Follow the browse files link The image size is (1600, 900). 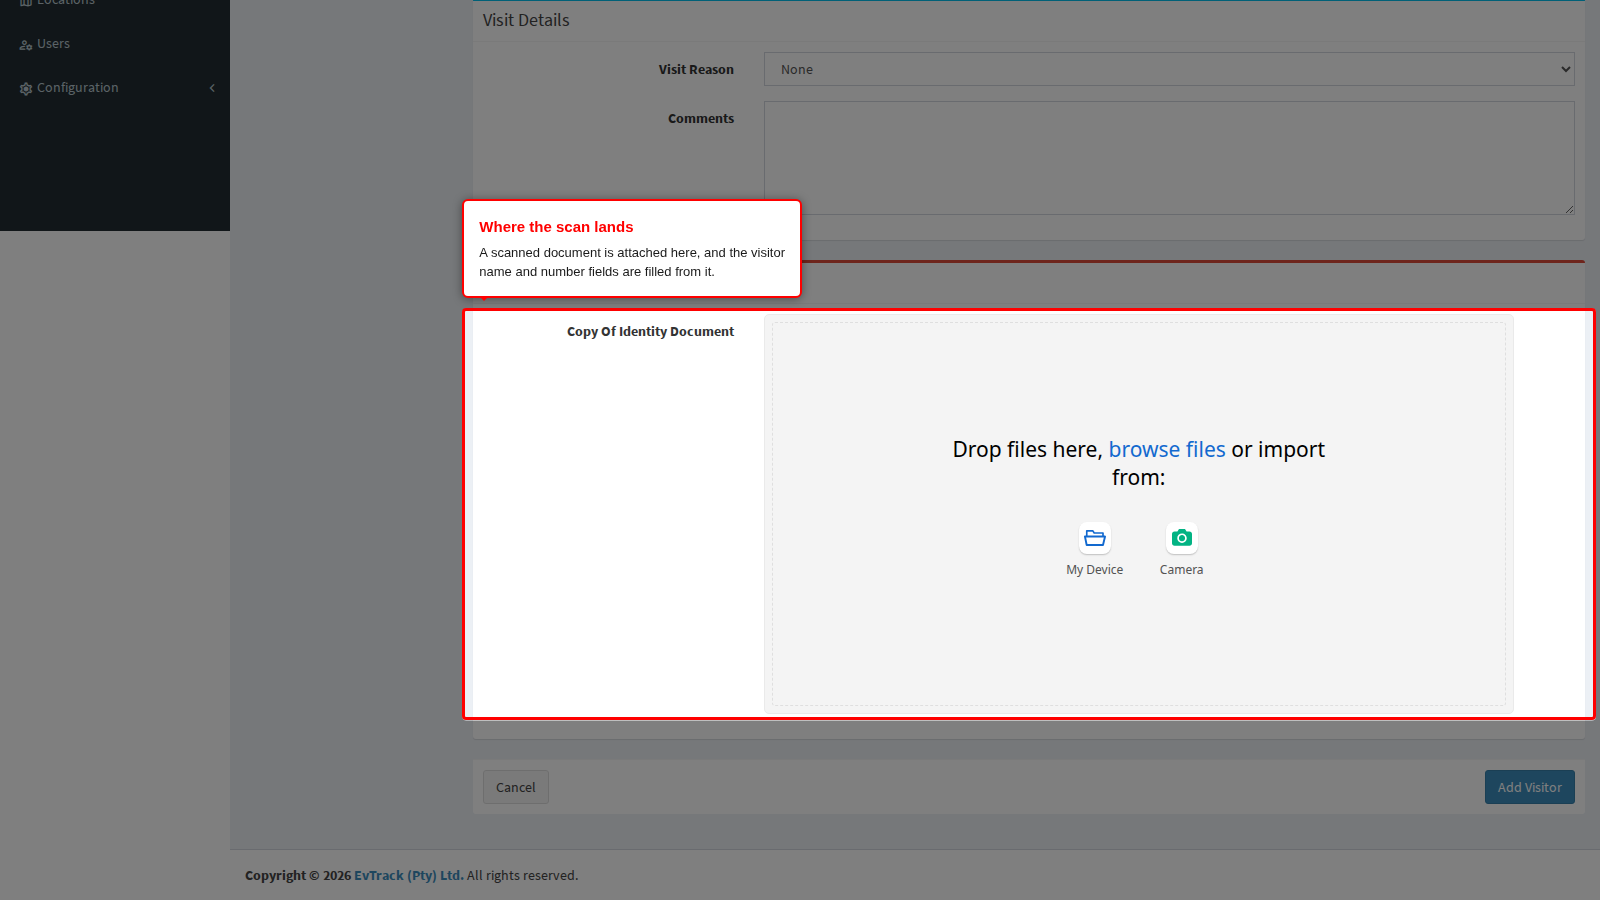tap(1167, 450)
